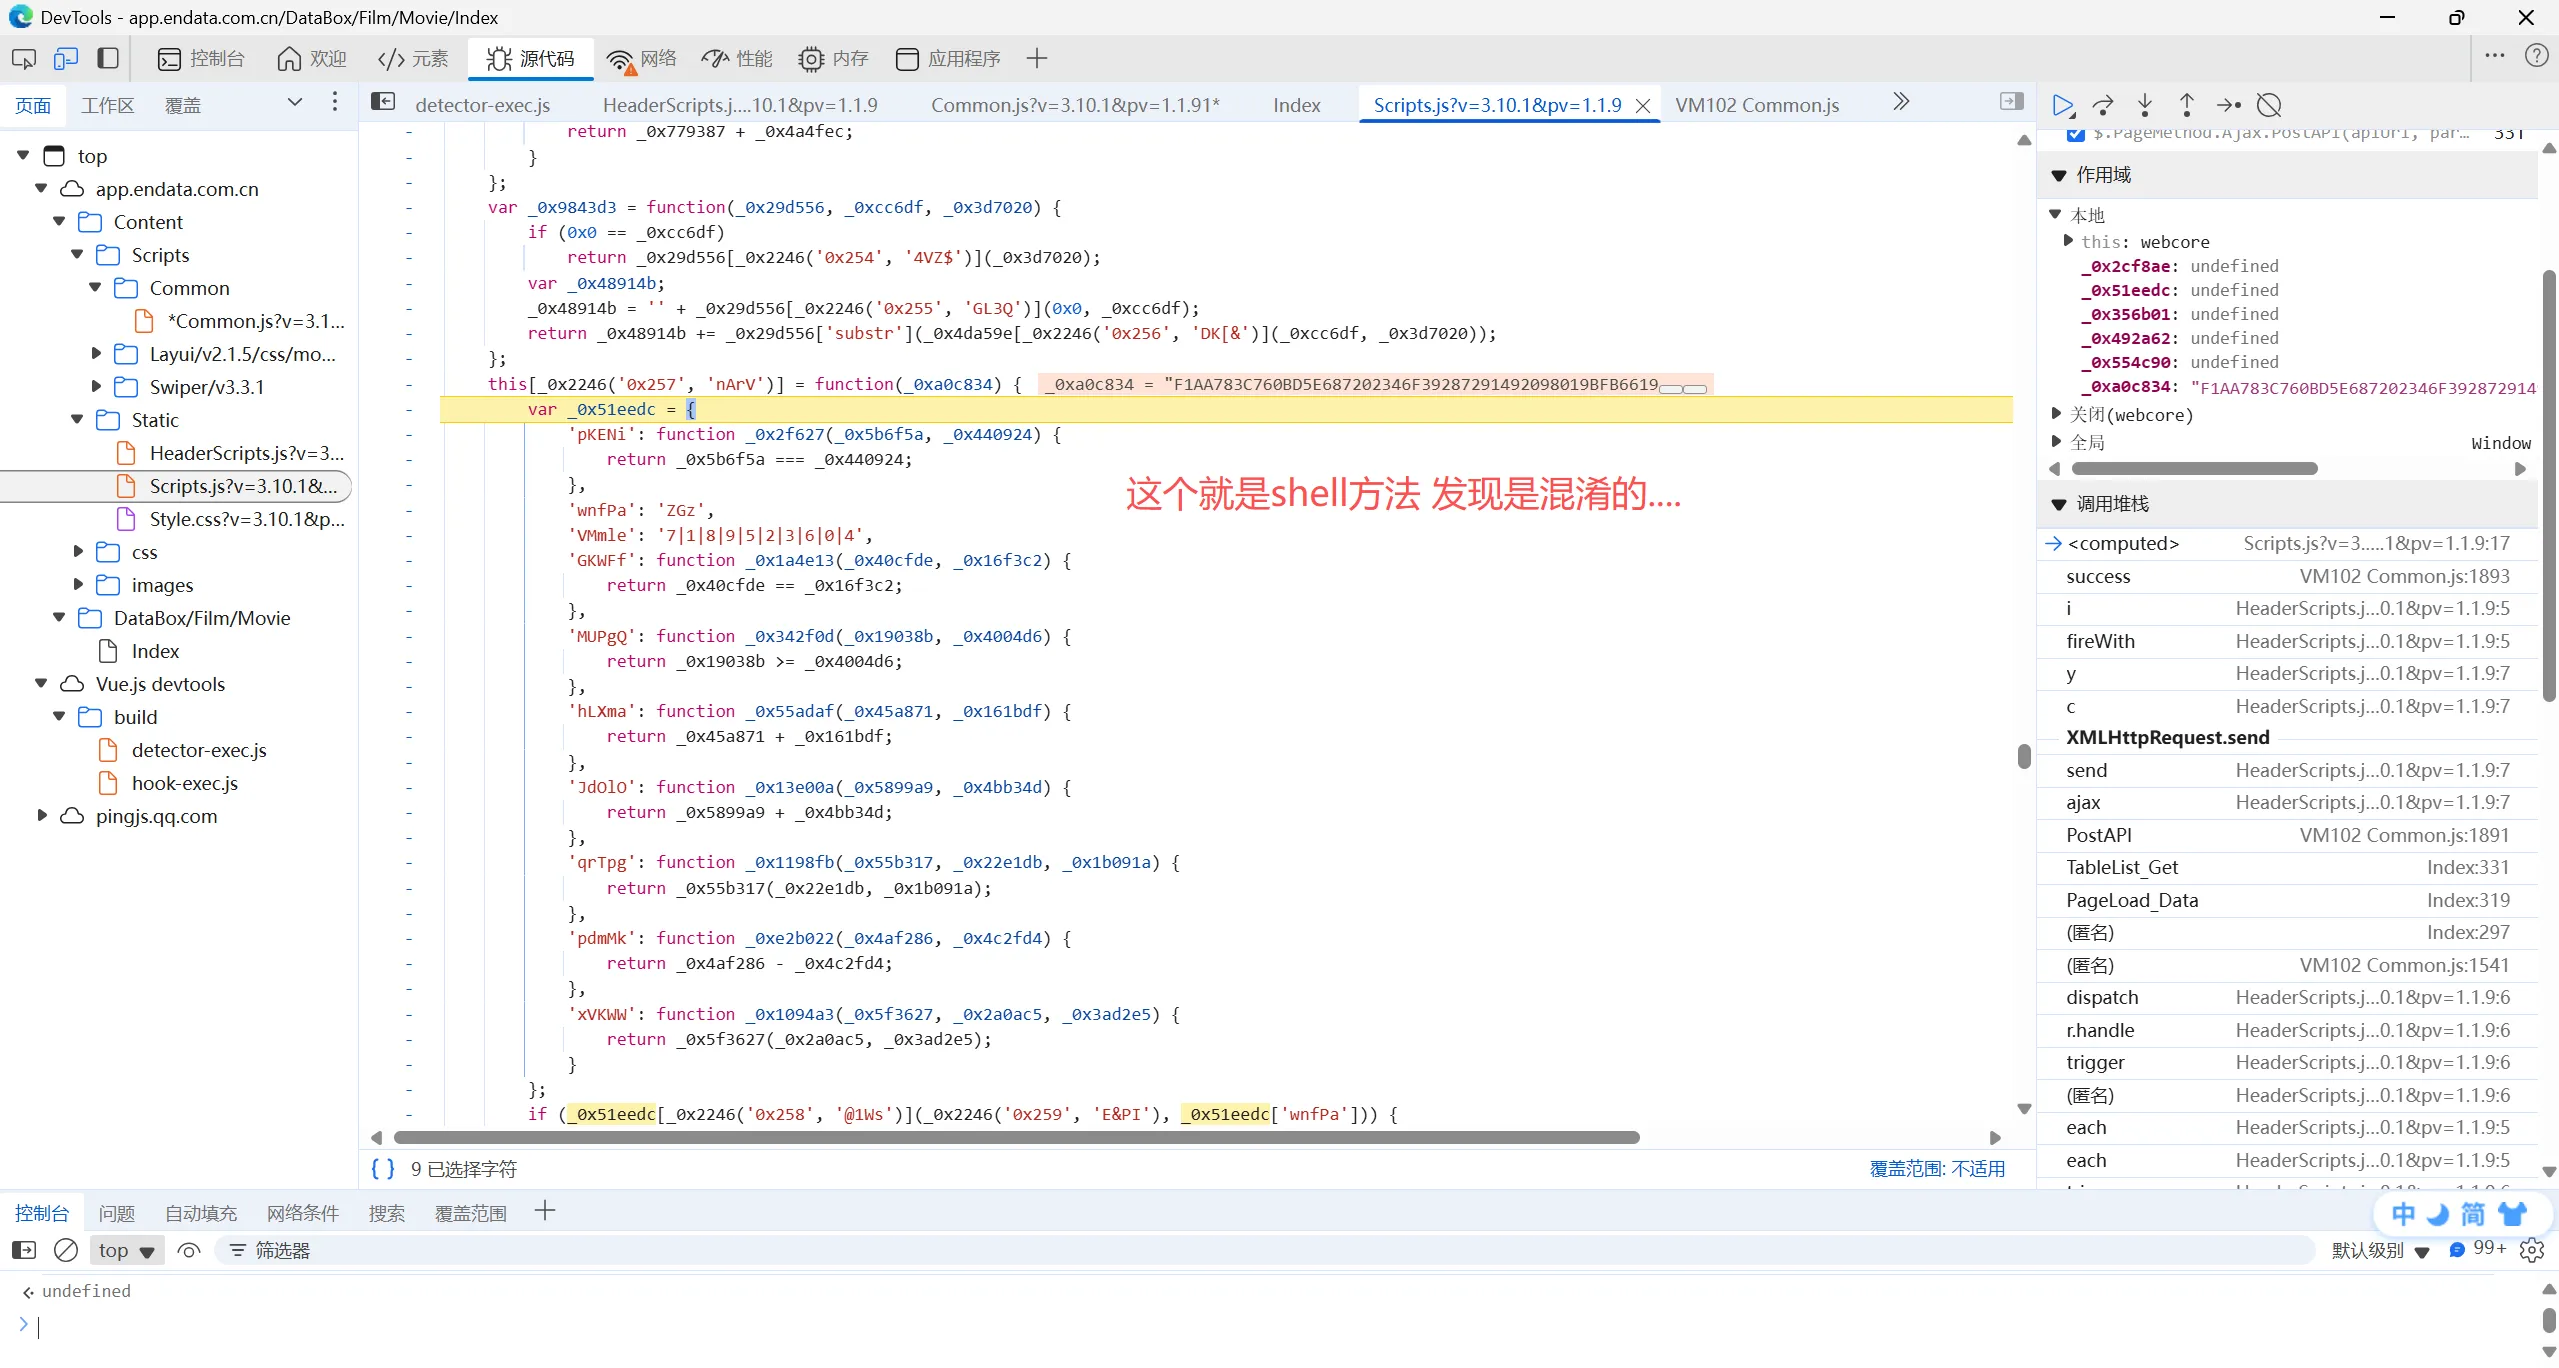Click the inspect element picker icon

pyautogui.click(x=24, y=59)
